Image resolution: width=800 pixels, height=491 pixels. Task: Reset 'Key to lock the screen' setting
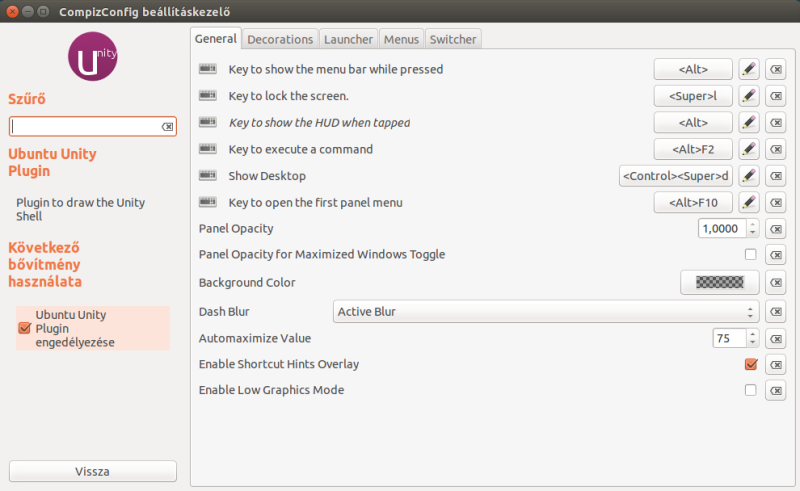pos(776,96)
